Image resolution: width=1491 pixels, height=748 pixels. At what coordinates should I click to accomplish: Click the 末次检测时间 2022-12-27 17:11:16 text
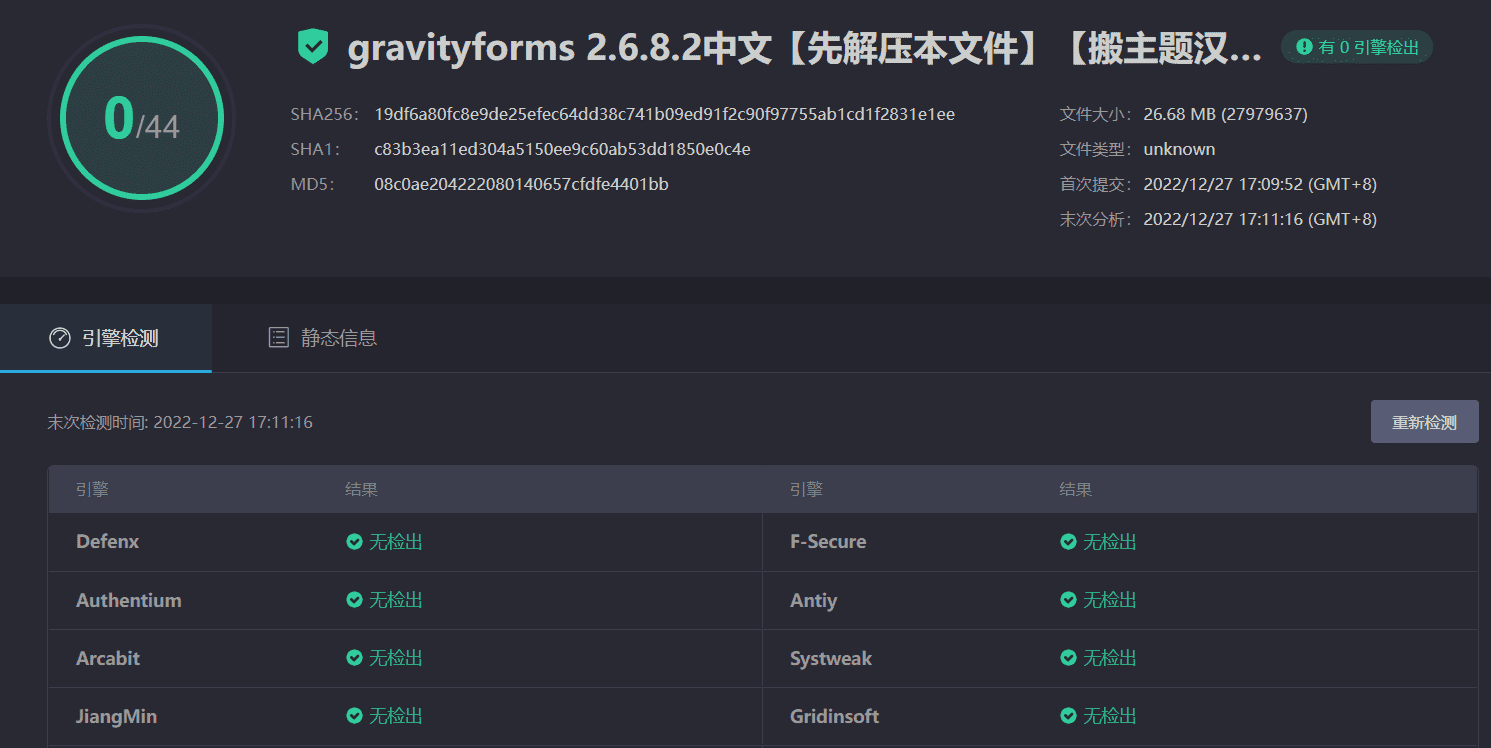tap(180, 423)
